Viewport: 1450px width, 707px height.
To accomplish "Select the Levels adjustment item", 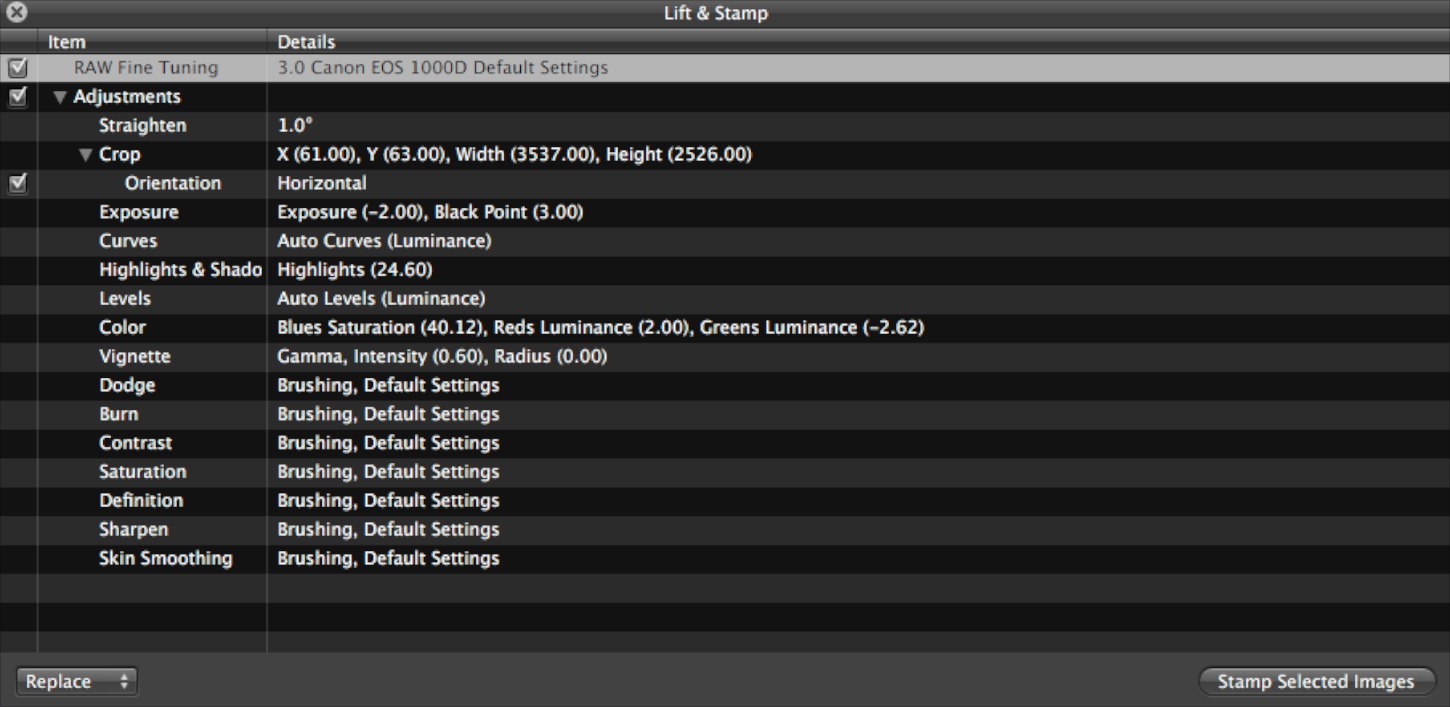I will 125,299.
